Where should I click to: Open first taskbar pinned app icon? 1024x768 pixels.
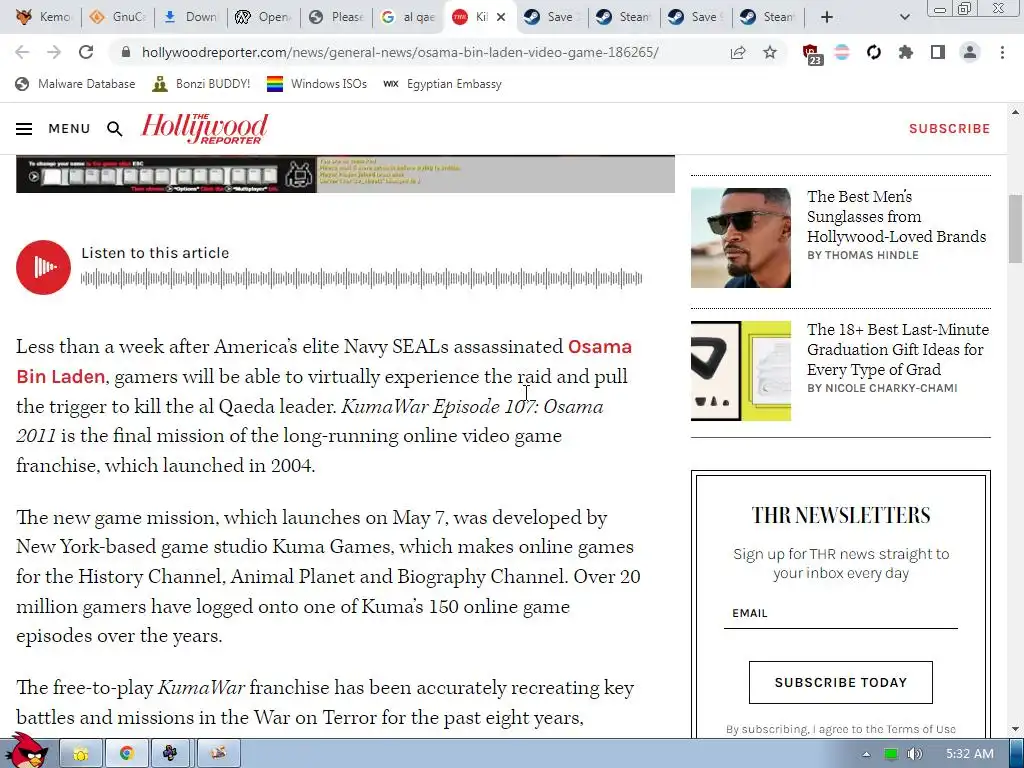81,754
